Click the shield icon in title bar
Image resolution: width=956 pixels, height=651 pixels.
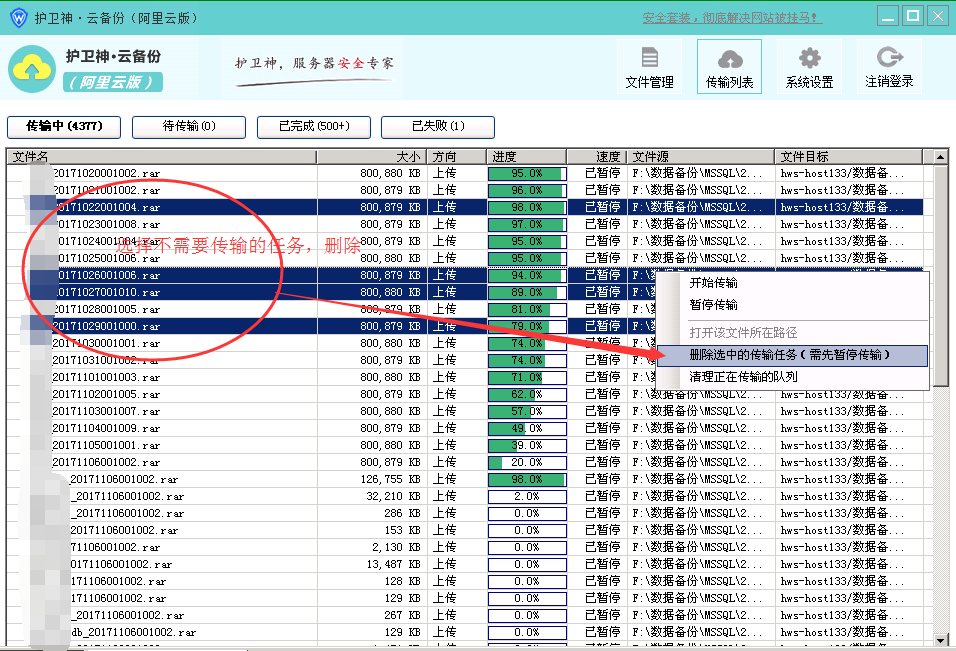click(18, 17)
